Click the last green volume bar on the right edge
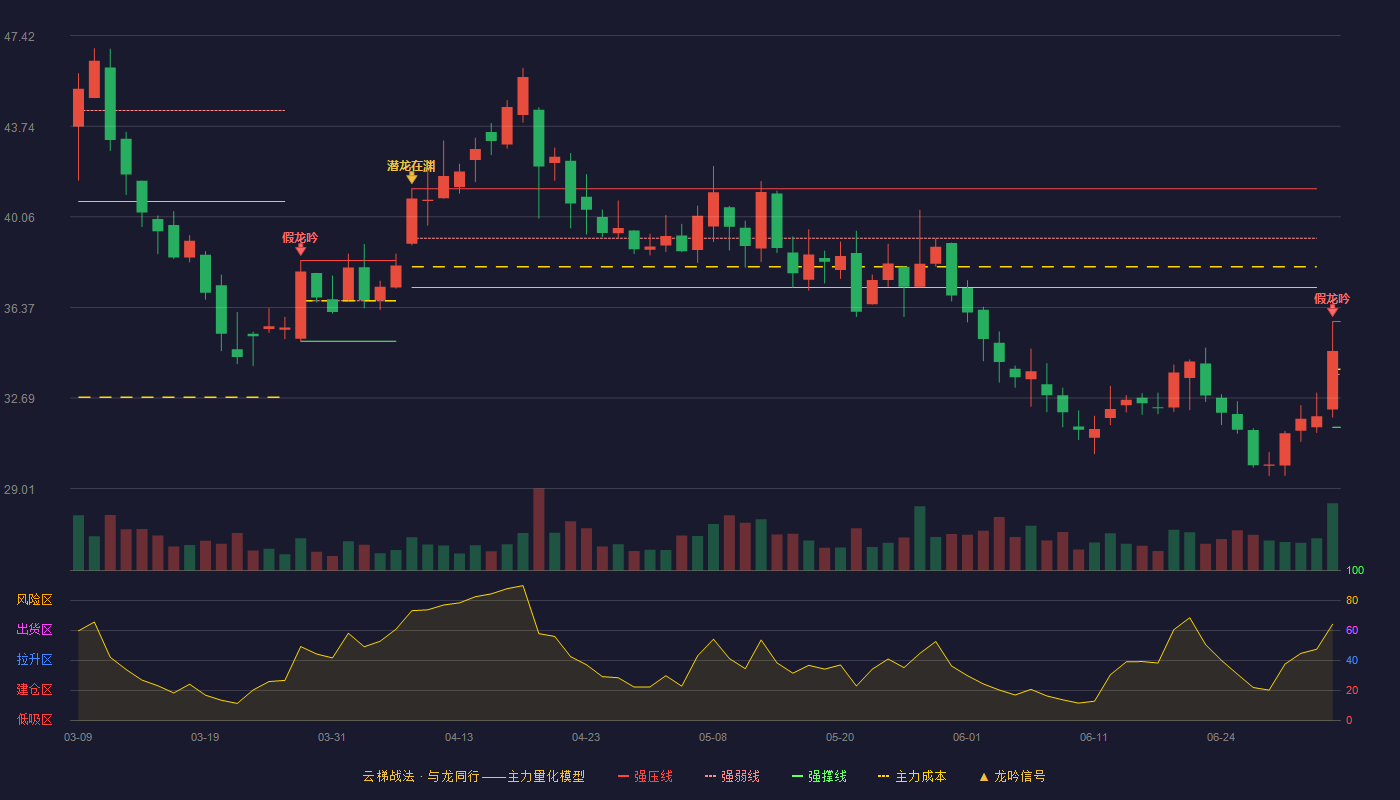 [x=1332, y=537]
